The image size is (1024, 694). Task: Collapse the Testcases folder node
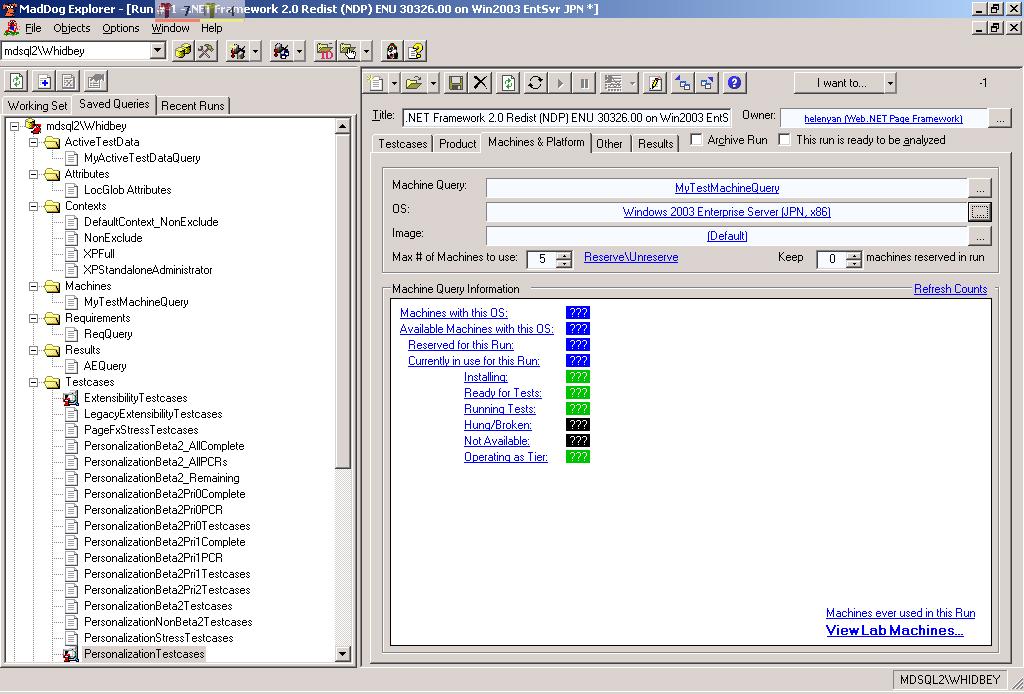33,383
